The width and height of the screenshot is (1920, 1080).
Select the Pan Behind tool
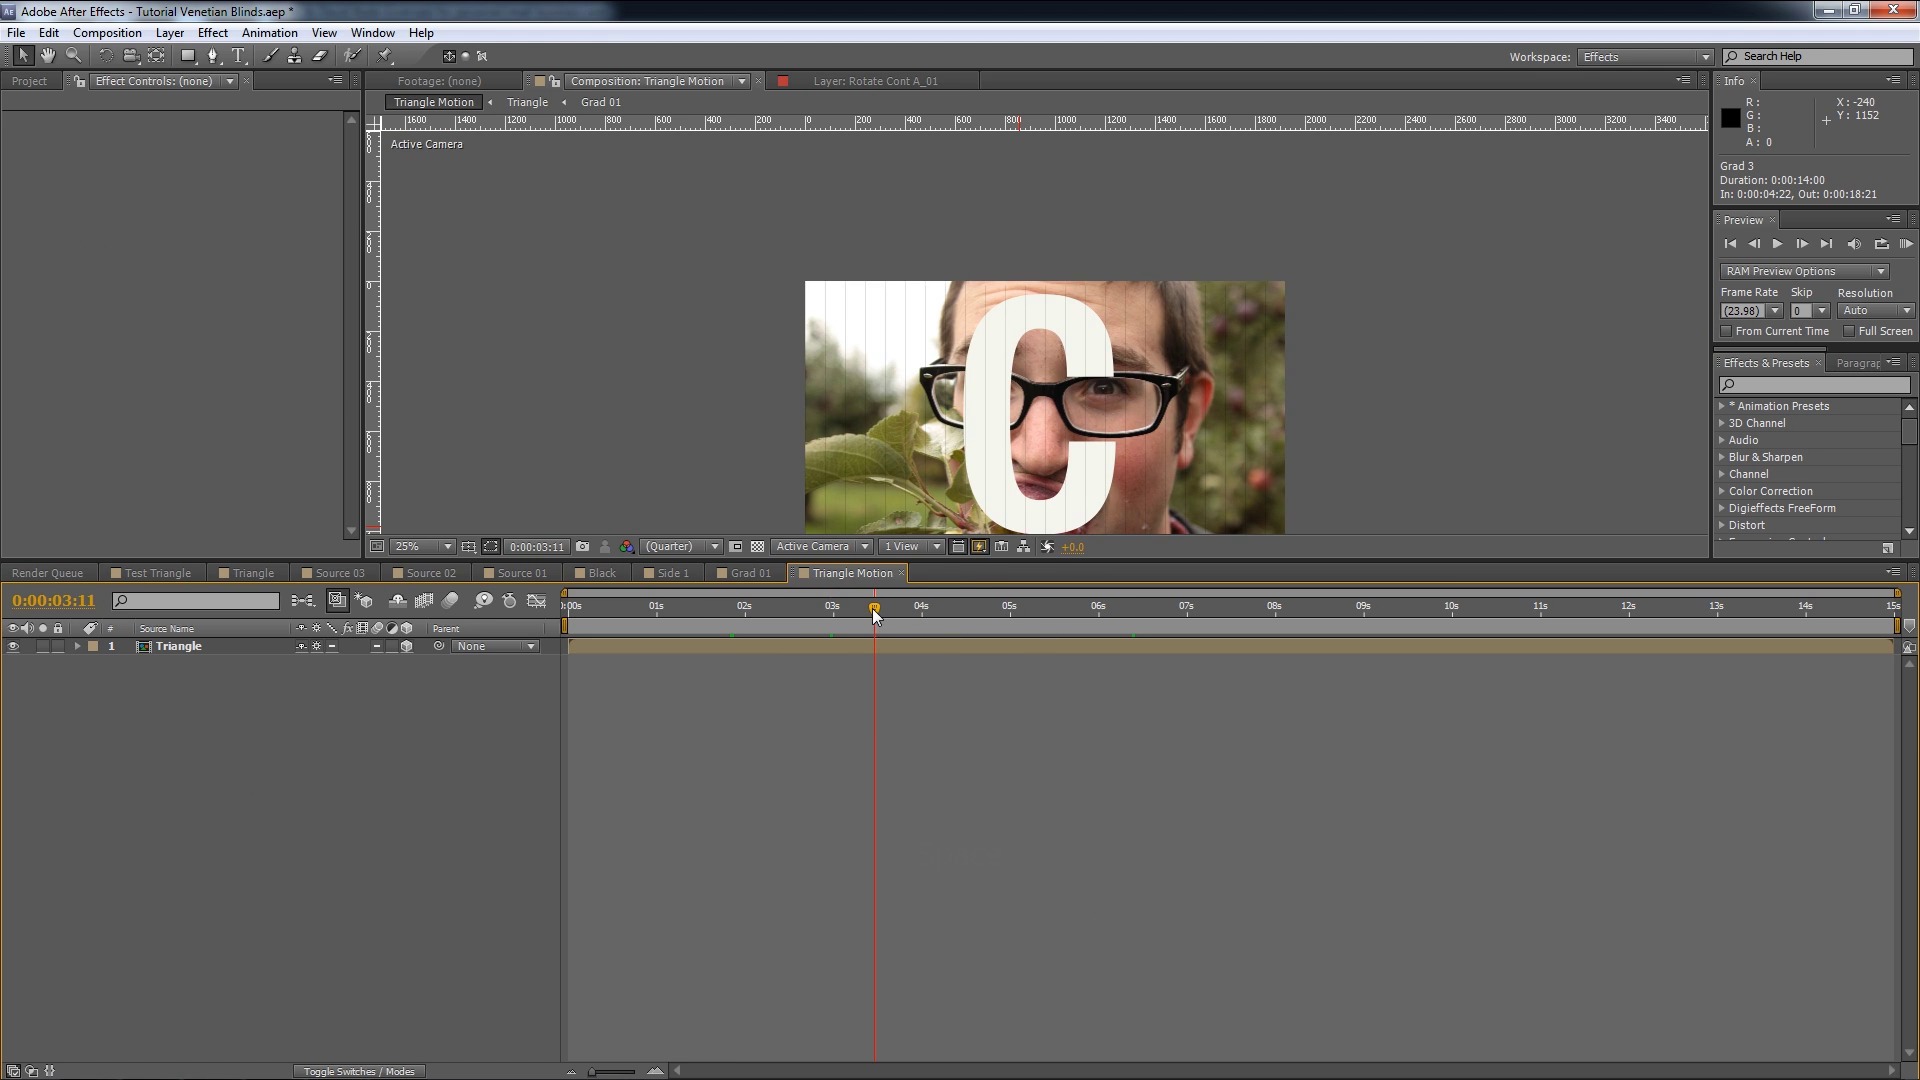(x=157, y=56)
